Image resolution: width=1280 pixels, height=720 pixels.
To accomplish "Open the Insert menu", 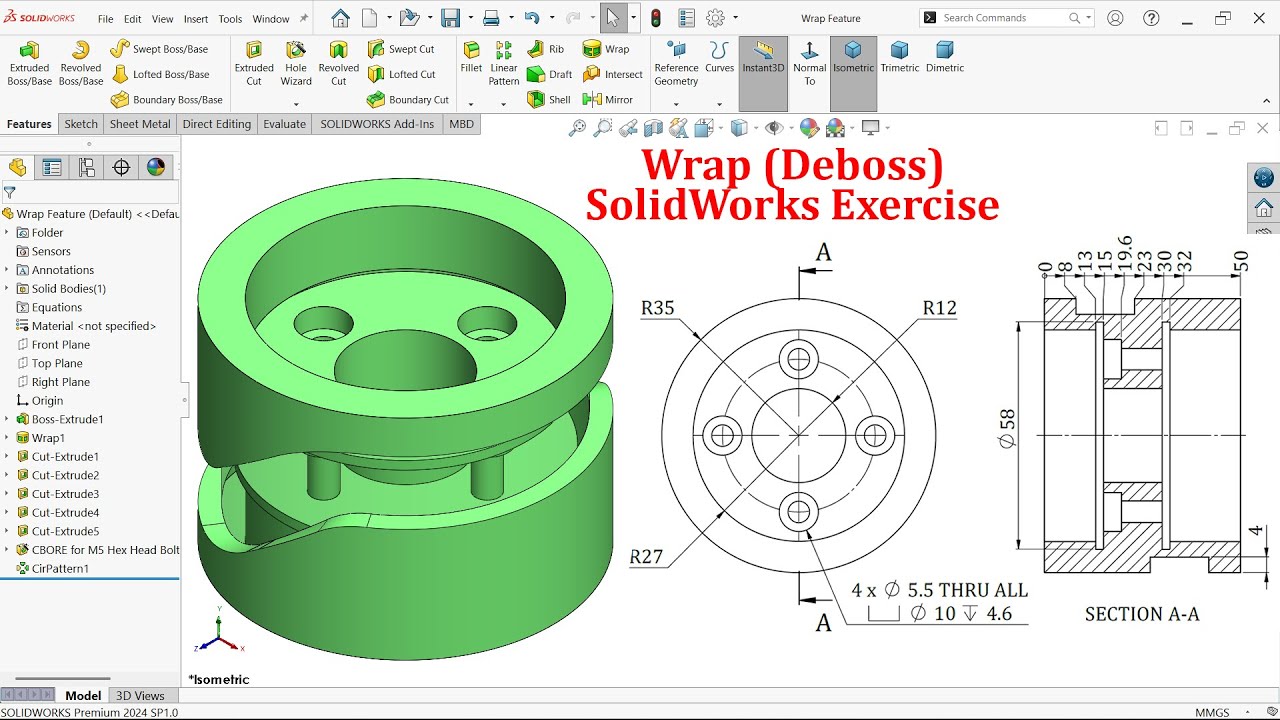I will pos(196,19).
